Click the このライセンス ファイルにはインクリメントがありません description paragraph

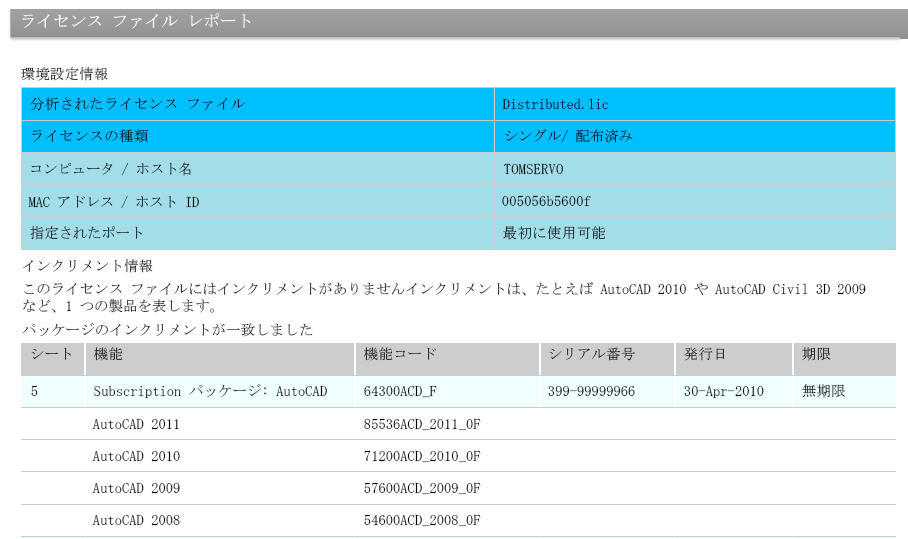pyautogui.click(x=444, y=297)
